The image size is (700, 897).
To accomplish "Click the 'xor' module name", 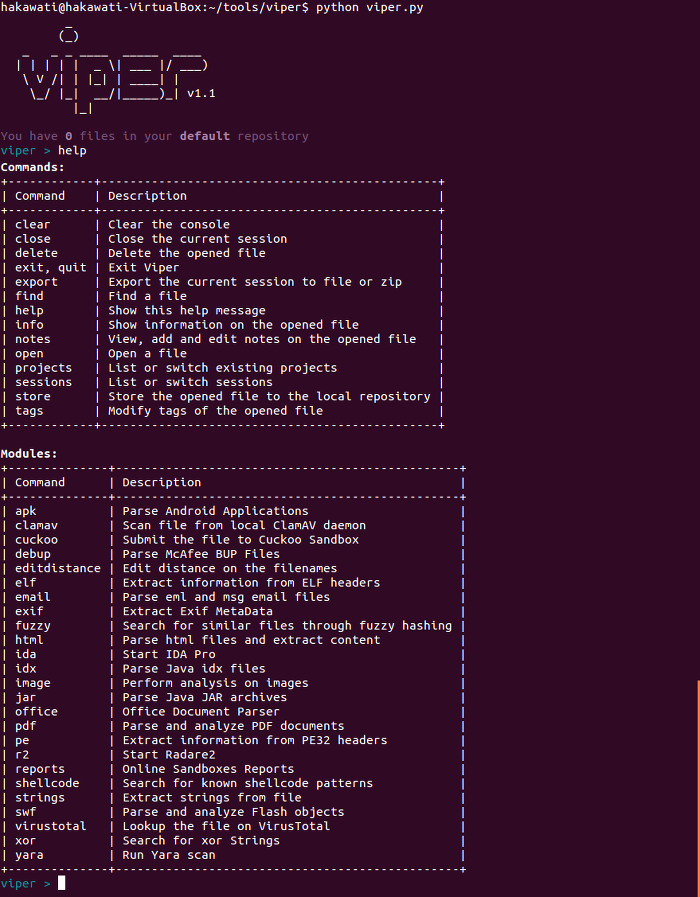I will [x=26, y=840].
